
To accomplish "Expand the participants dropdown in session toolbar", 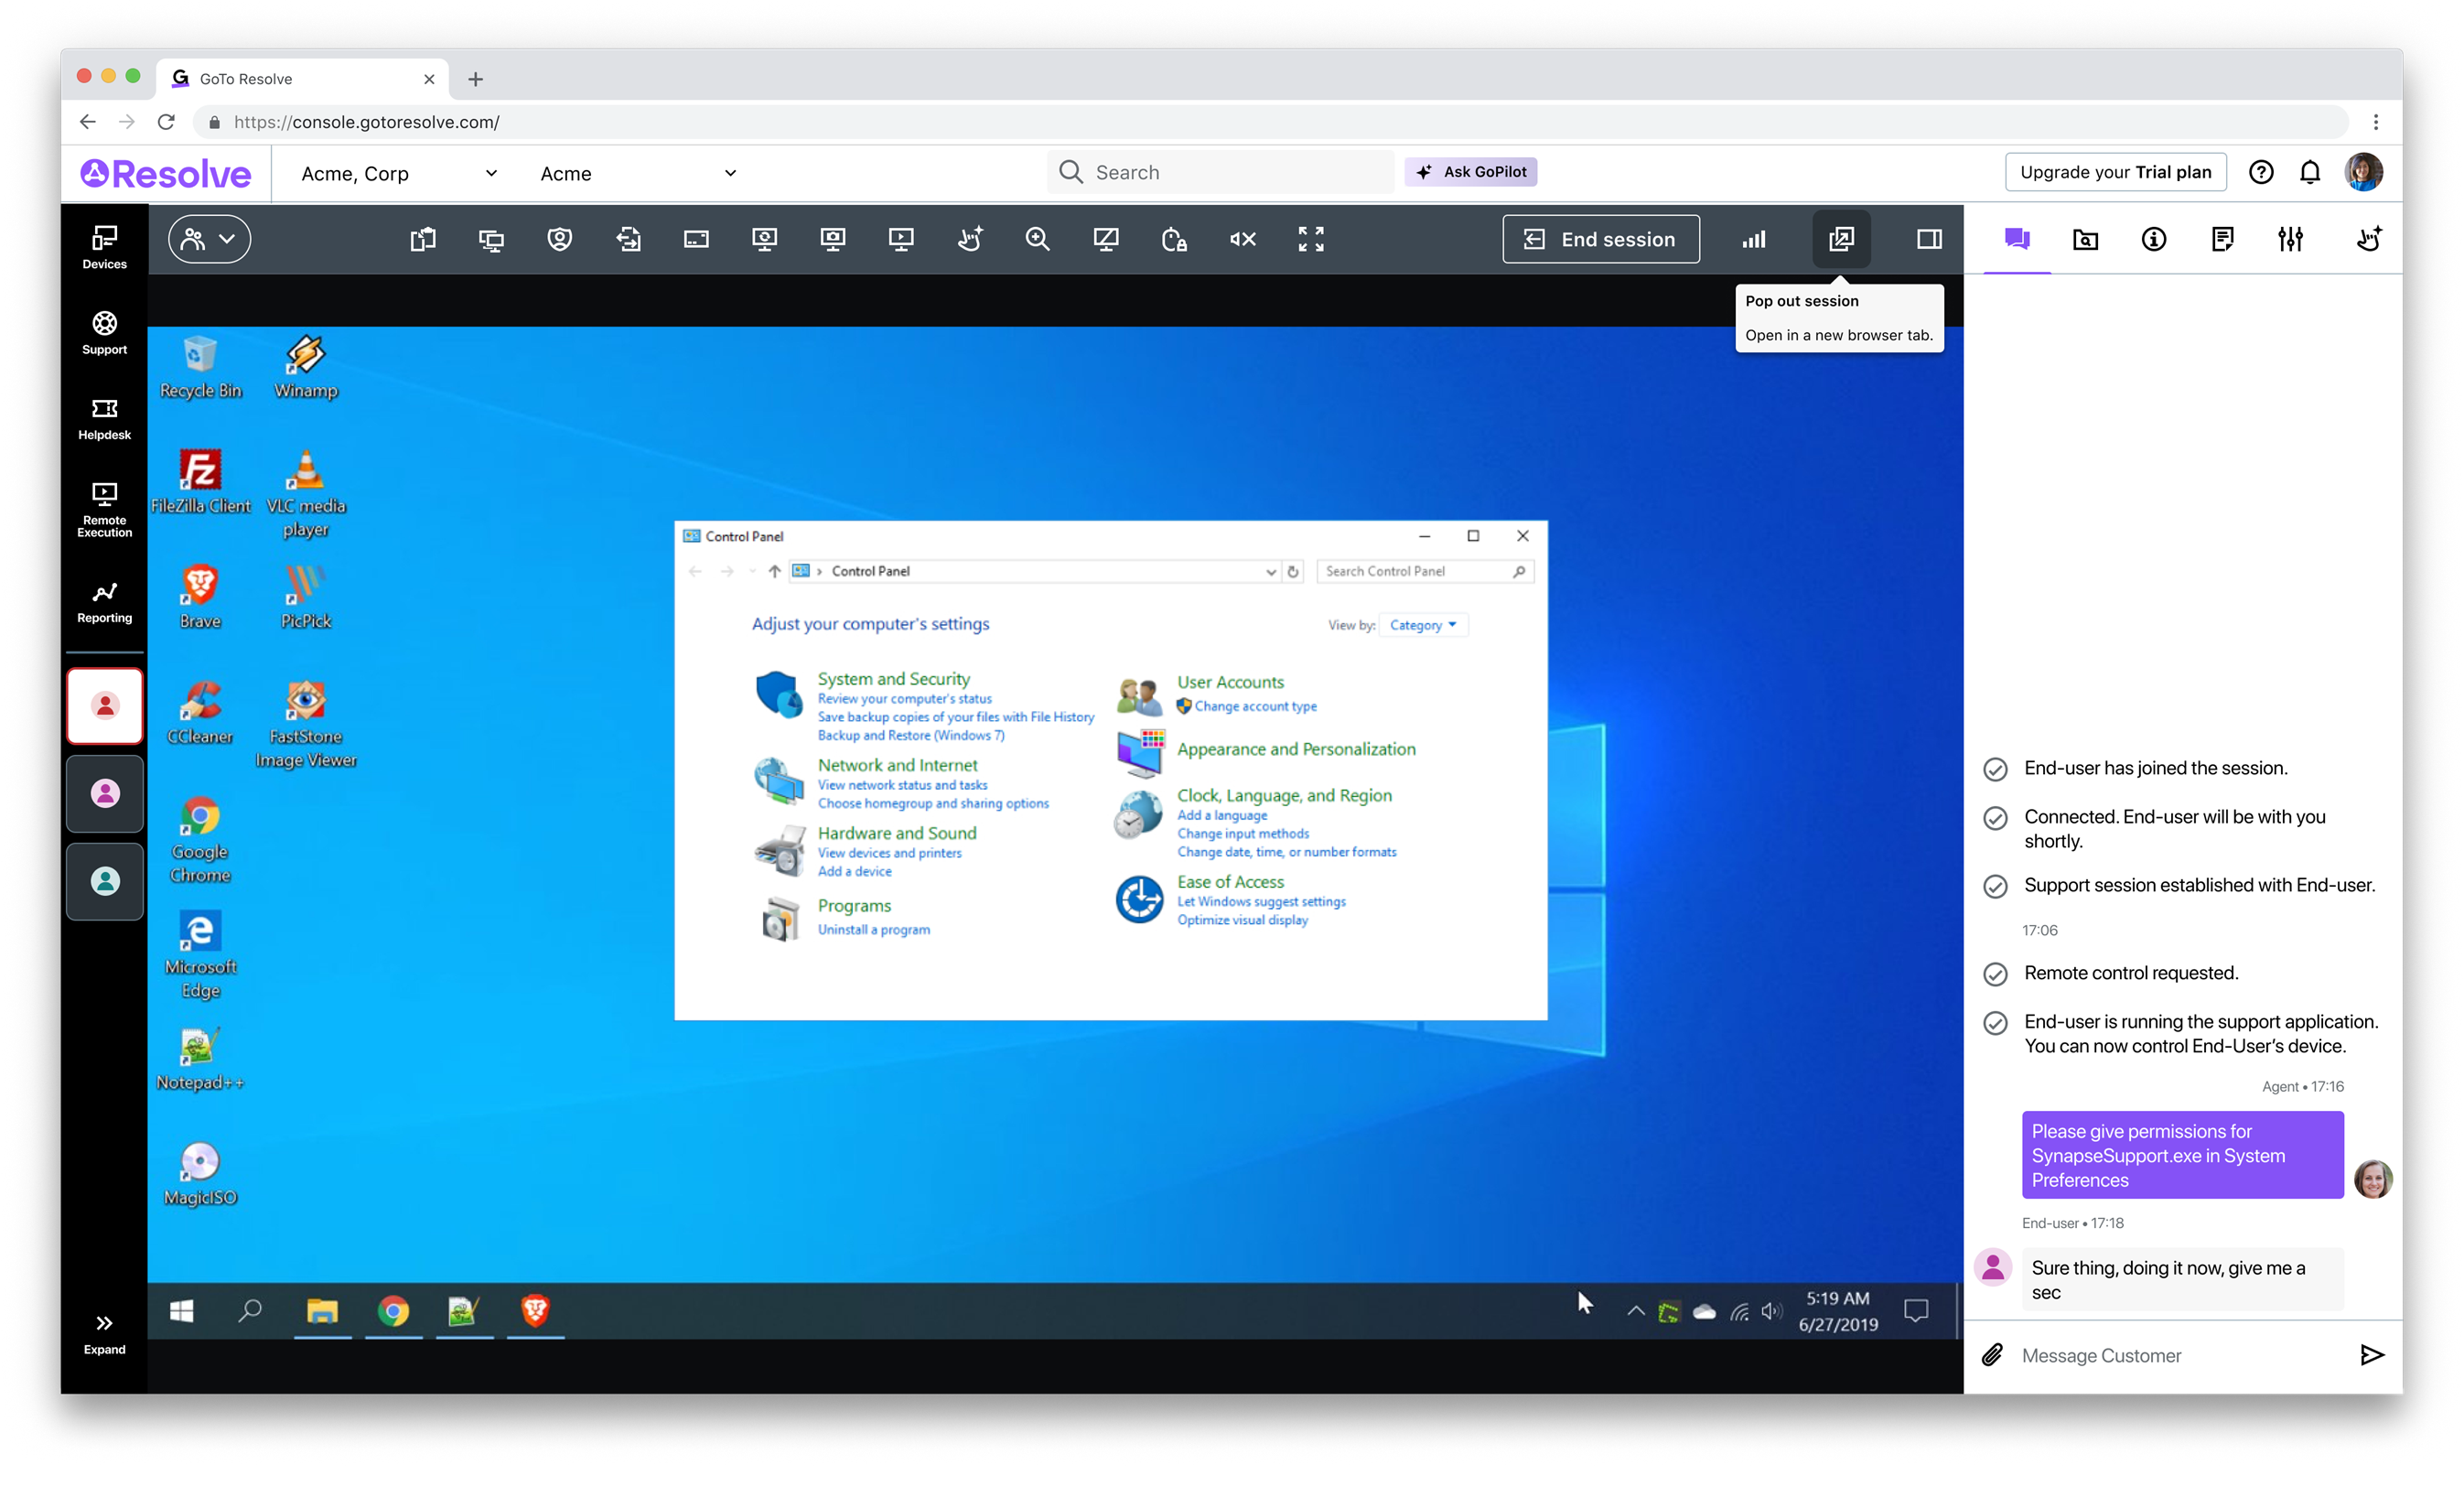I will 209,239.
